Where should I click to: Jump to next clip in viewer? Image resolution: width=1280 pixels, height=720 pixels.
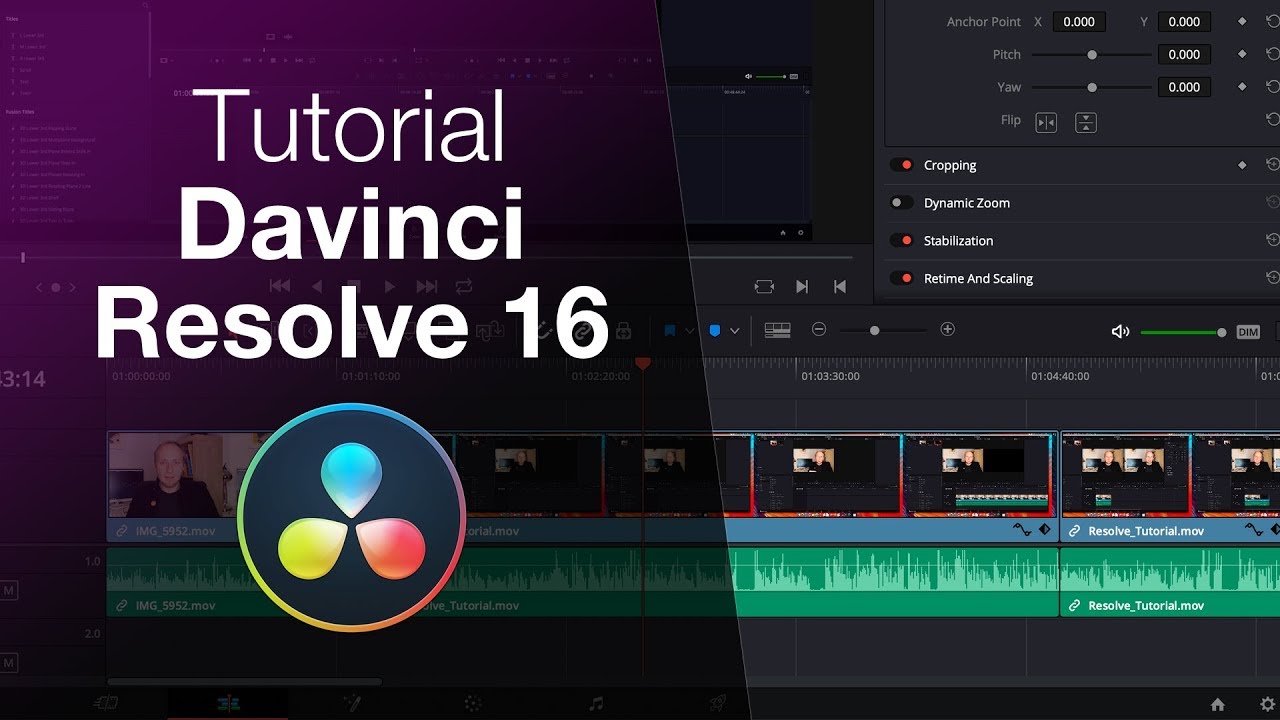[801, 286]
